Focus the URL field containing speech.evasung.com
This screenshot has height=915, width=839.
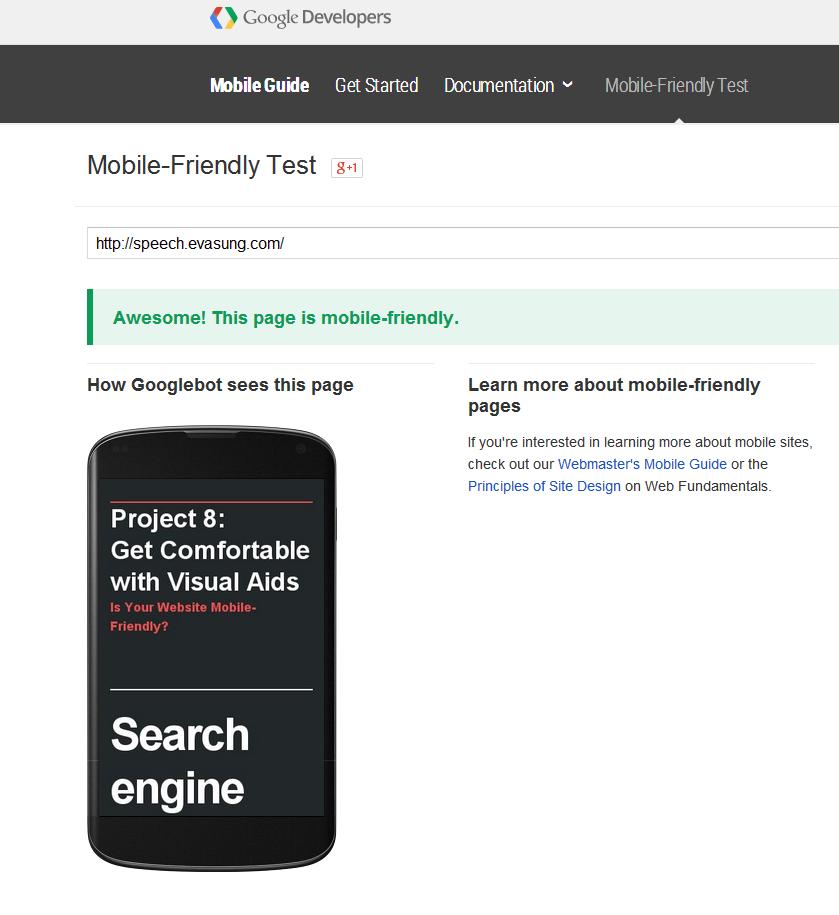[x=460, y=243]
